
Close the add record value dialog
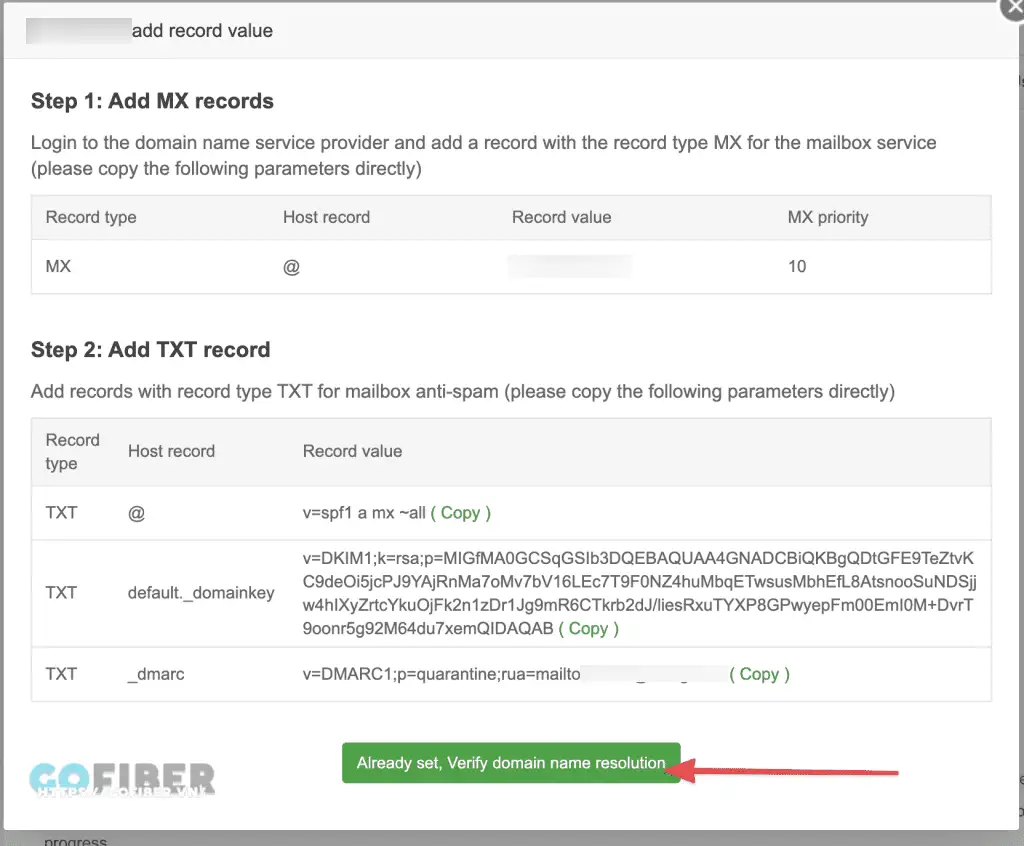click(x=1012, y=8)
